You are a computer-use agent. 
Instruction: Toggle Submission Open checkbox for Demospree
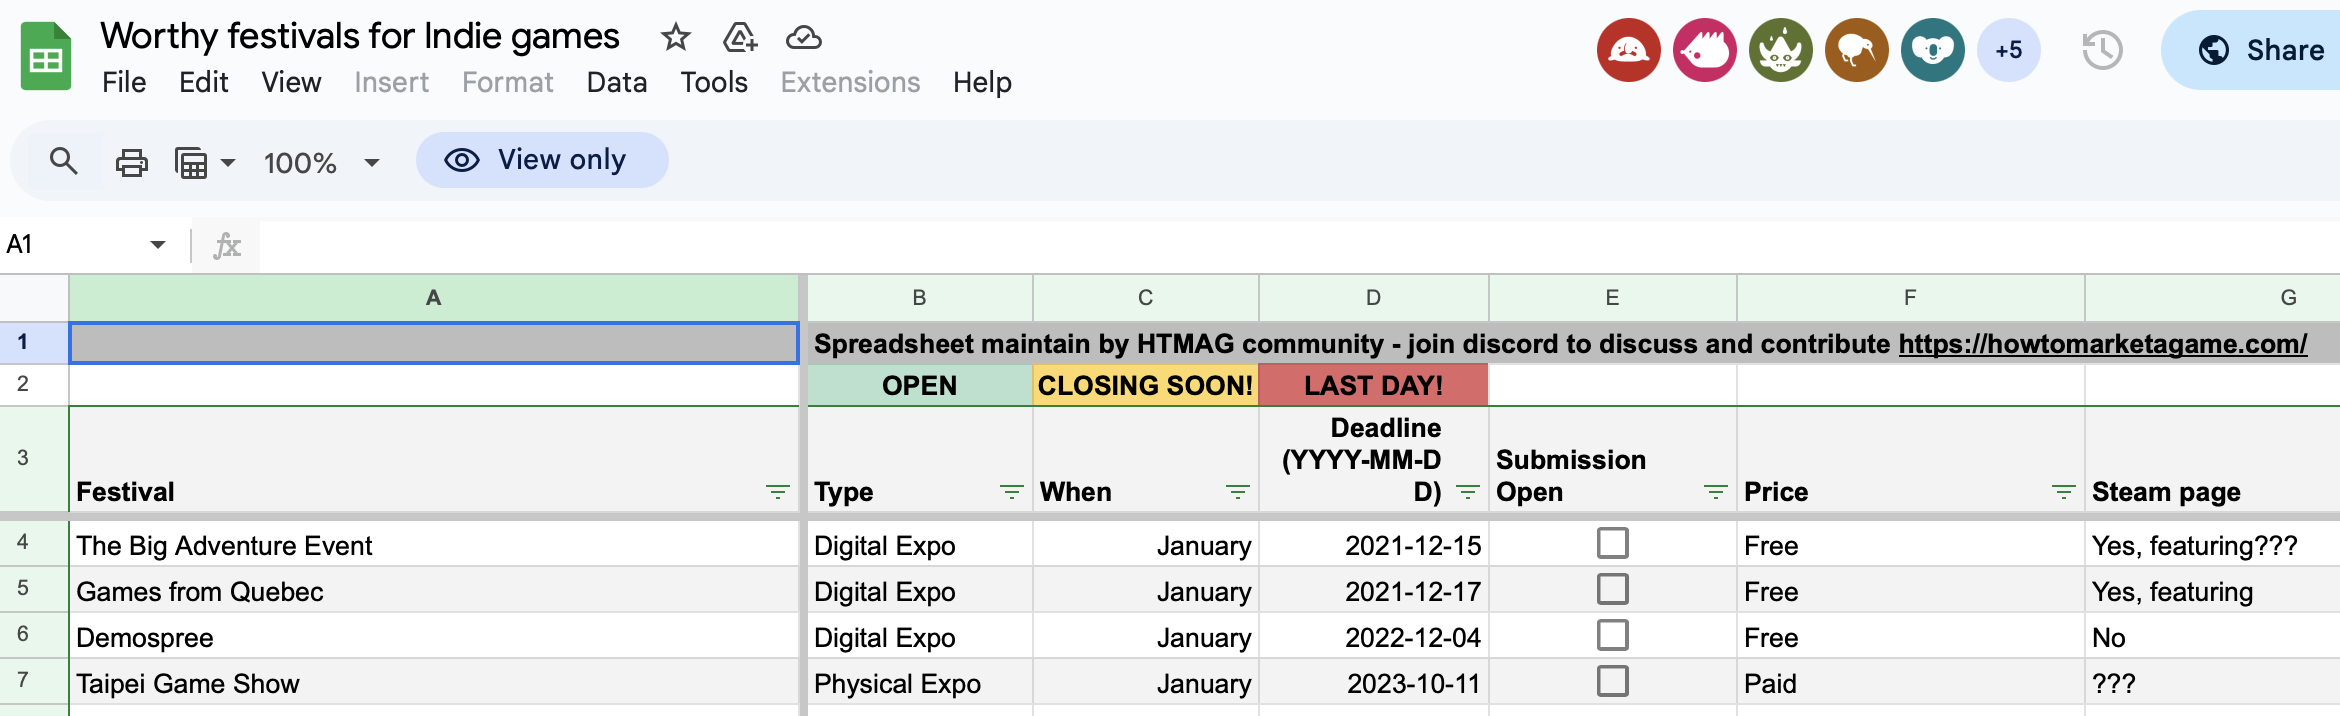(x=1612, y=636)
